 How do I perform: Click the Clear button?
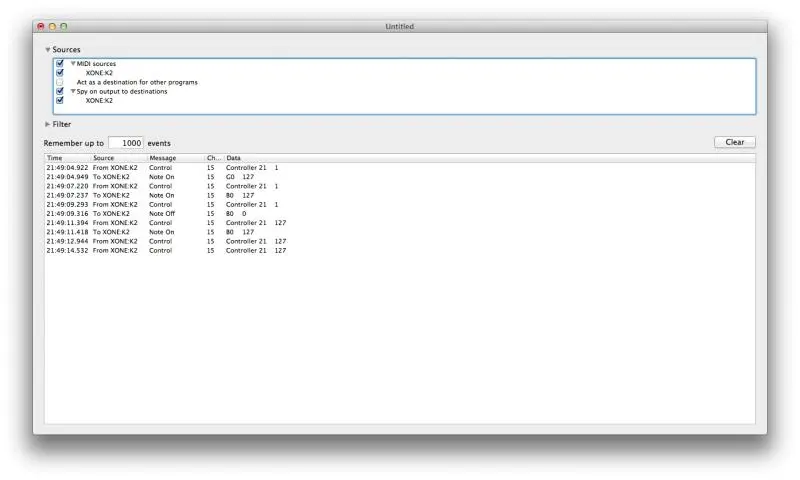734,142
